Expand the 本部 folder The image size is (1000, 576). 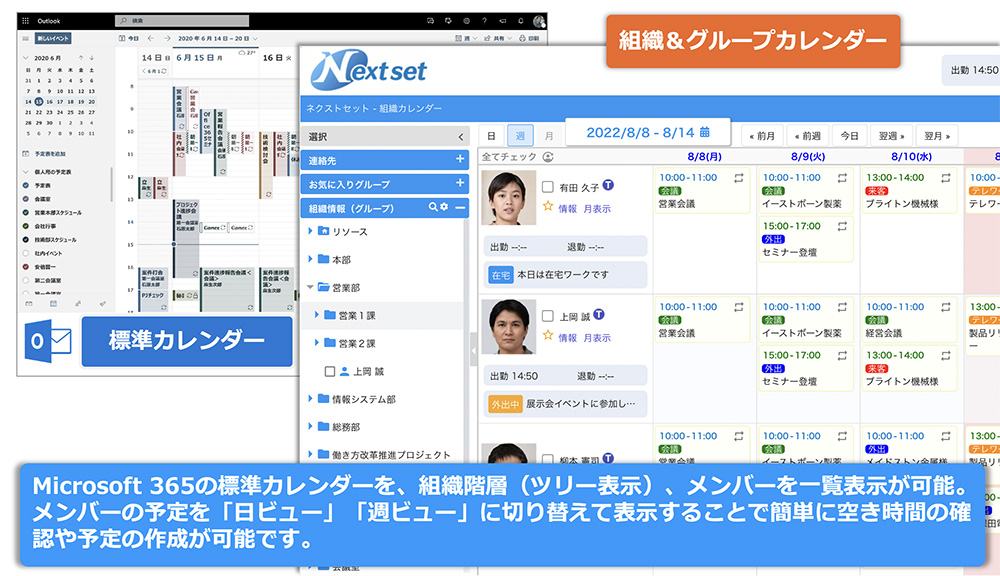311,259
